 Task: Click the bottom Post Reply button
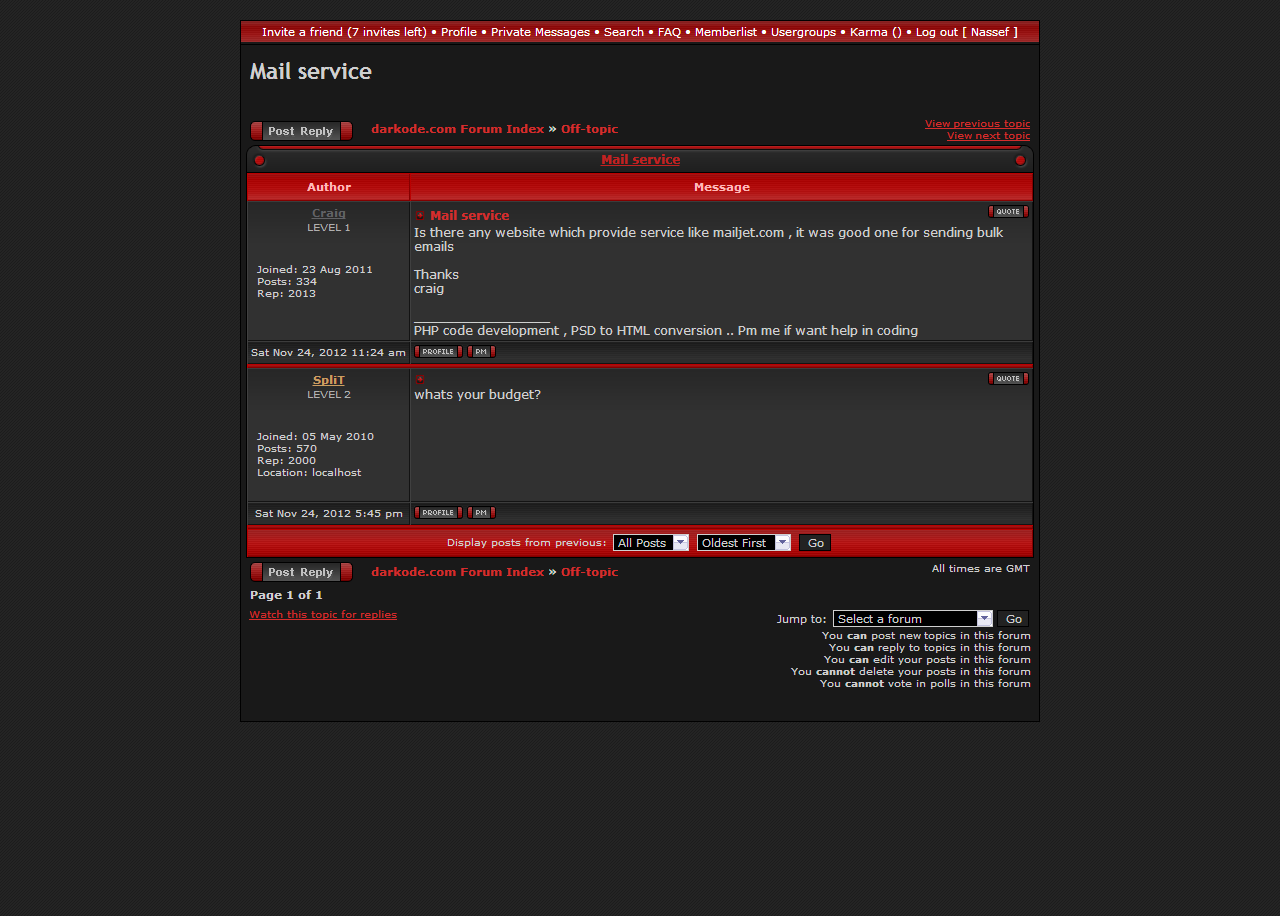click(301, 572)
